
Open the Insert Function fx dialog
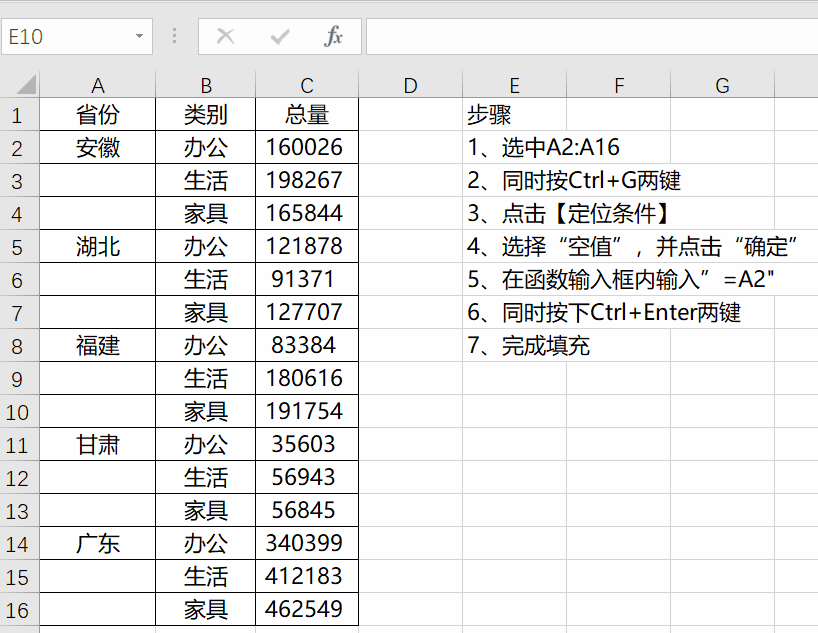tap(334, 37)
